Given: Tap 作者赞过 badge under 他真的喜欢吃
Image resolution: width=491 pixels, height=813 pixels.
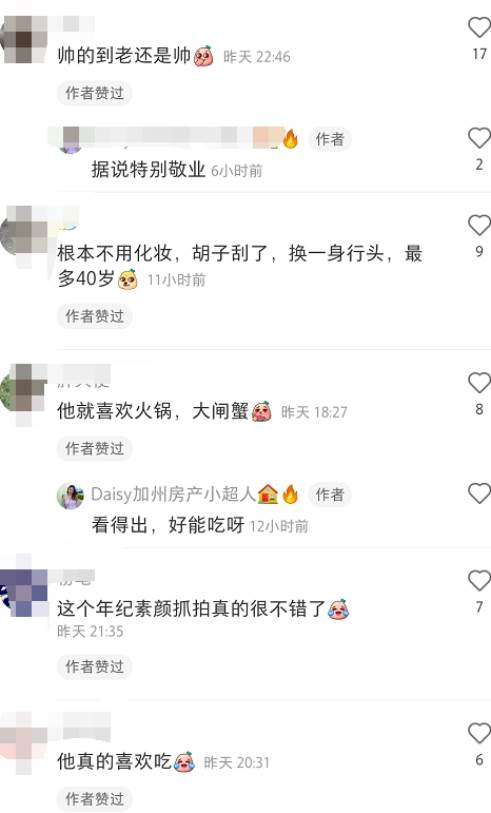Looking at the screenshot, I should [94, 799].
